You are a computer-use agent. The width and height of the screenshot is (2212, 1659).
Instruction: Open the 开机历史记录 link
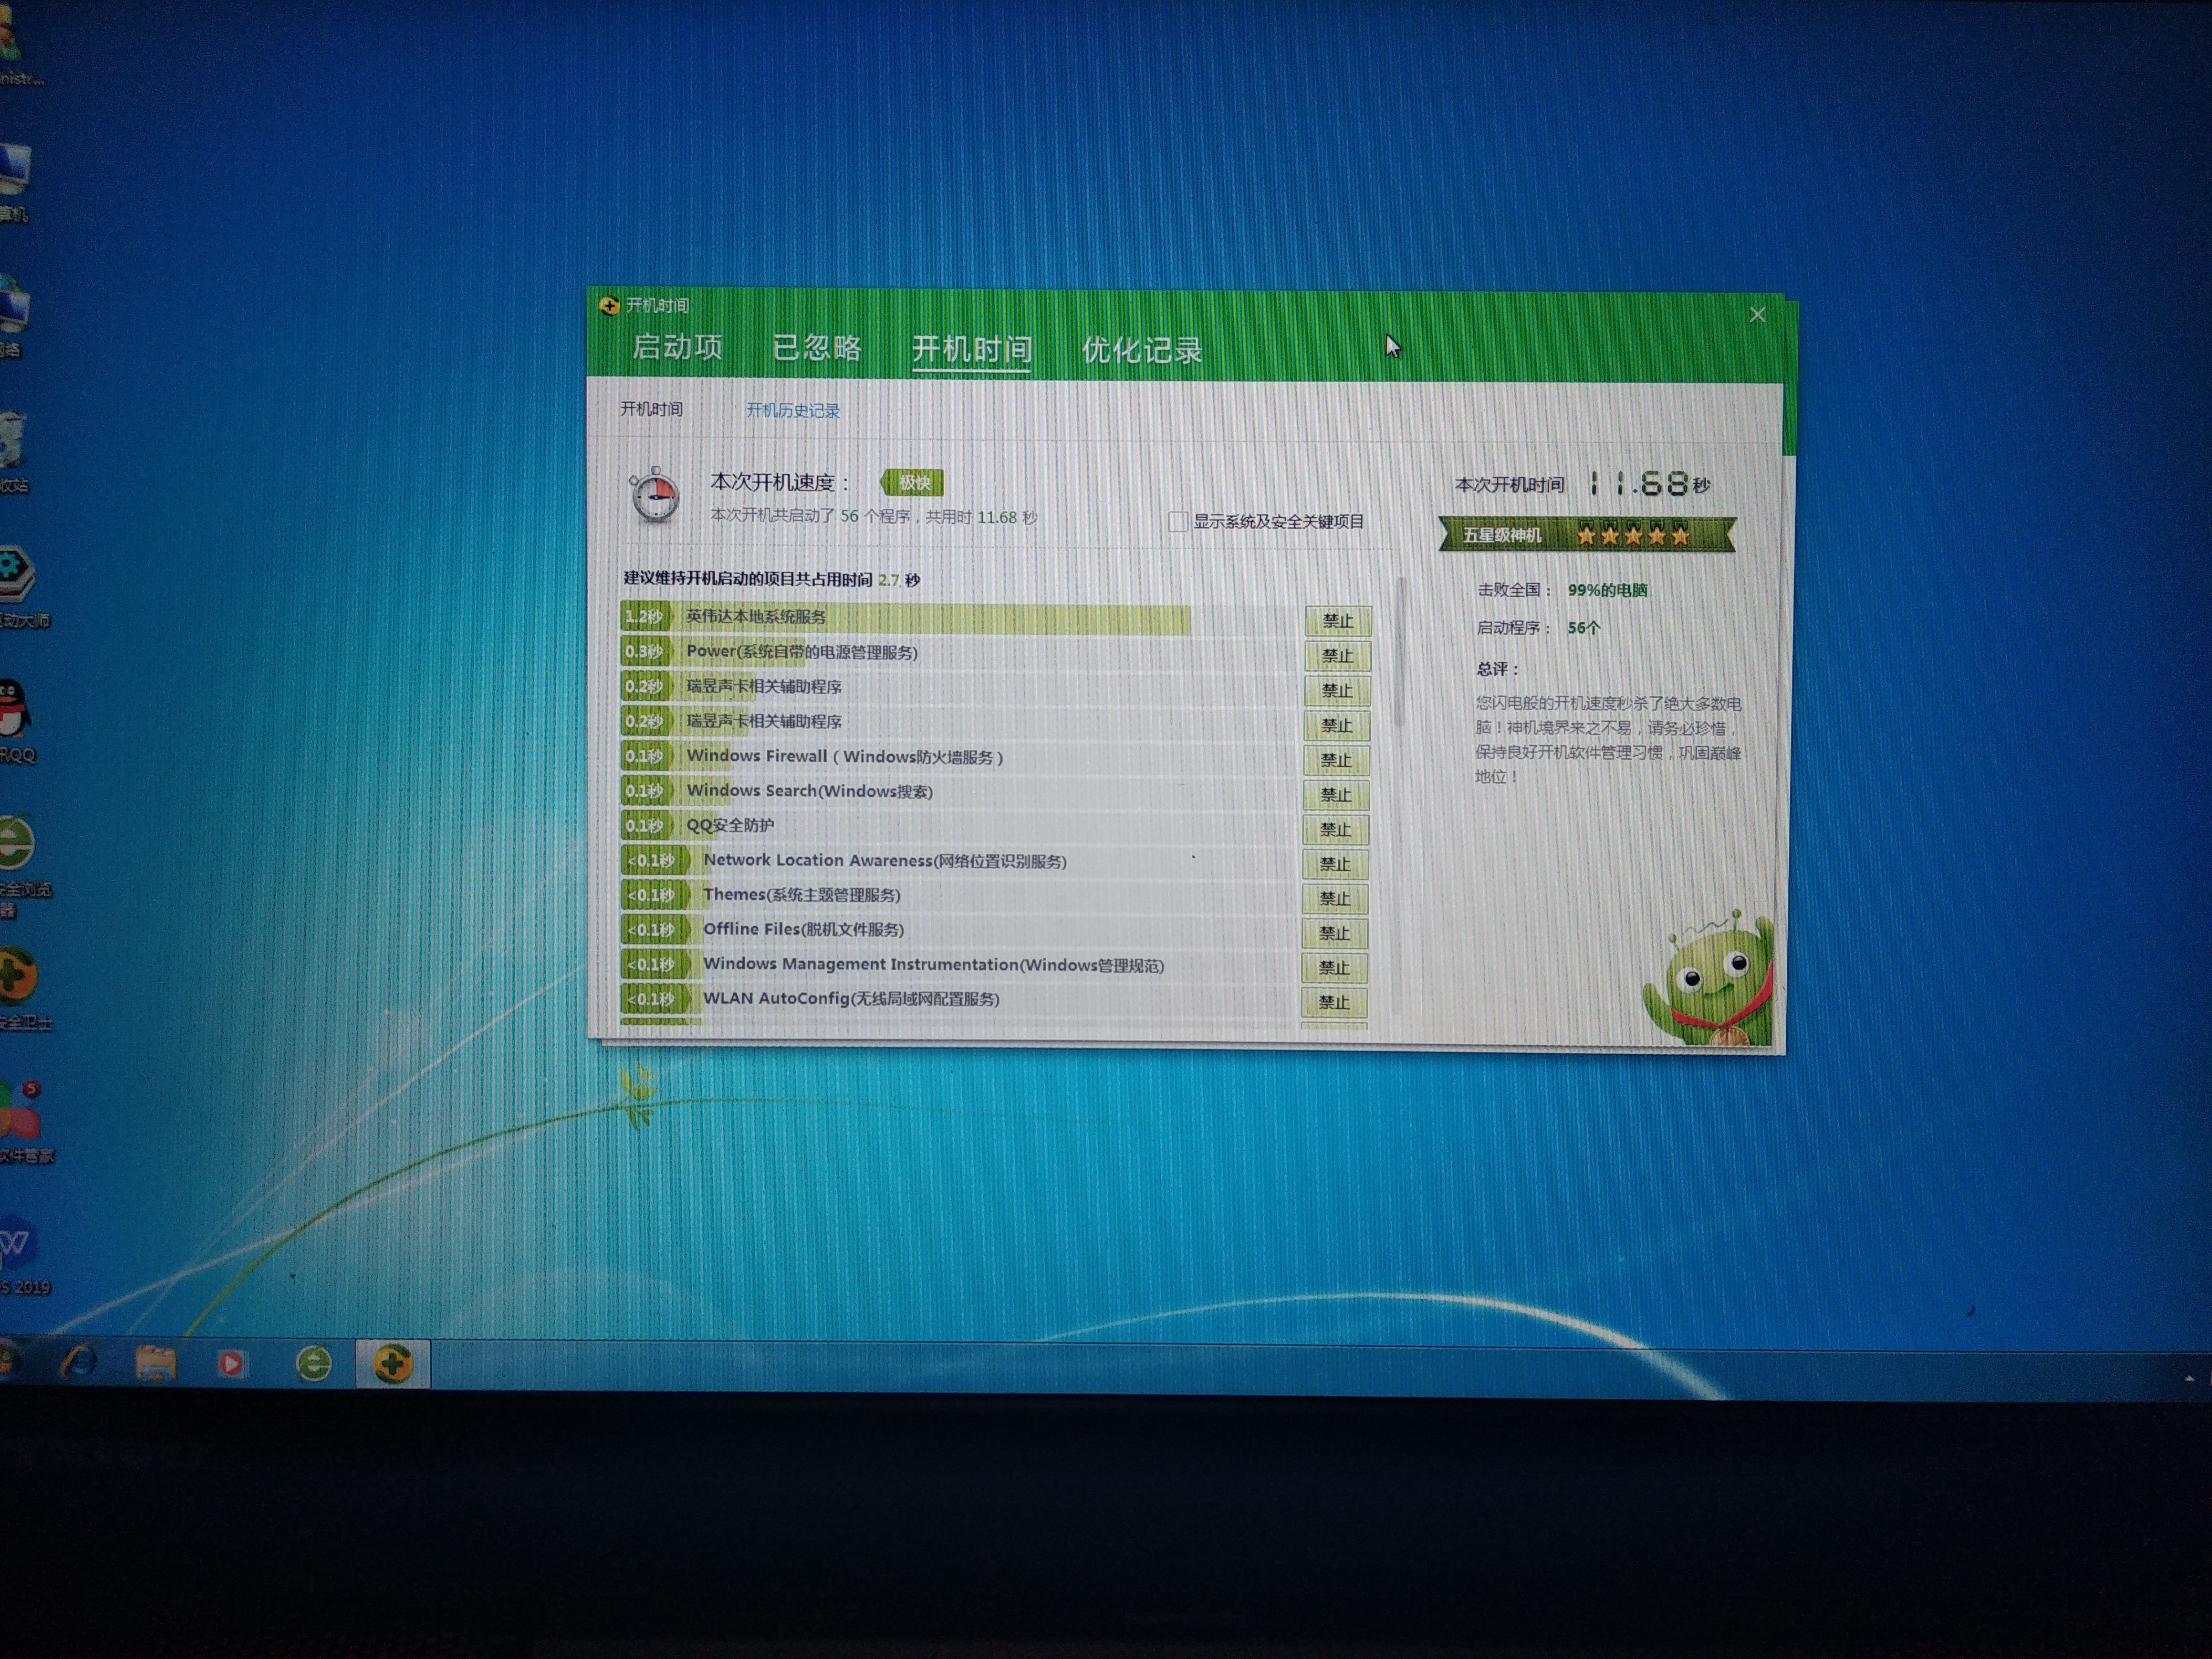pos(793,411)
